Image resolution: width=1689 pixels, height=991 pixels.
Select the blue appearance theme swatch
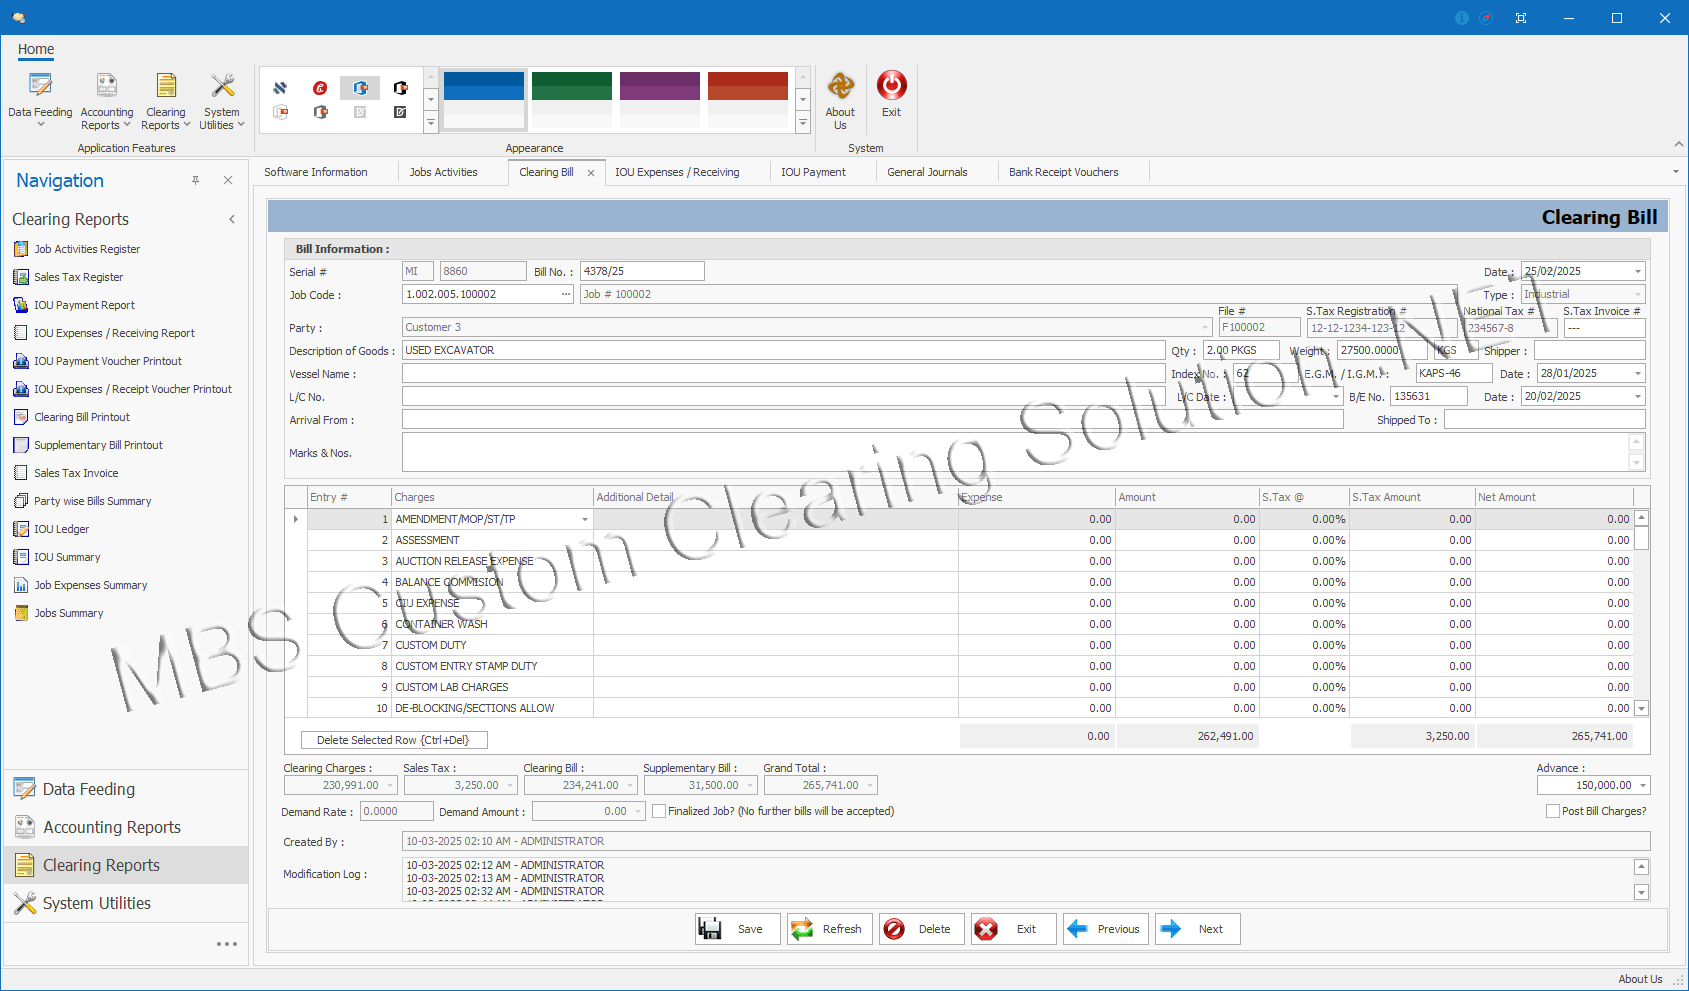(484, 98)
